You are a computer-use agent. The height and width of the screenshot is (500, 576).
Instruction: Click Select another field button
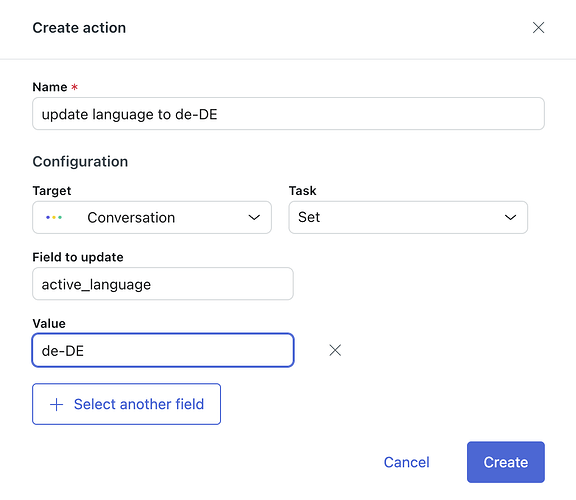pyautogui.click(x=126, y=404)
